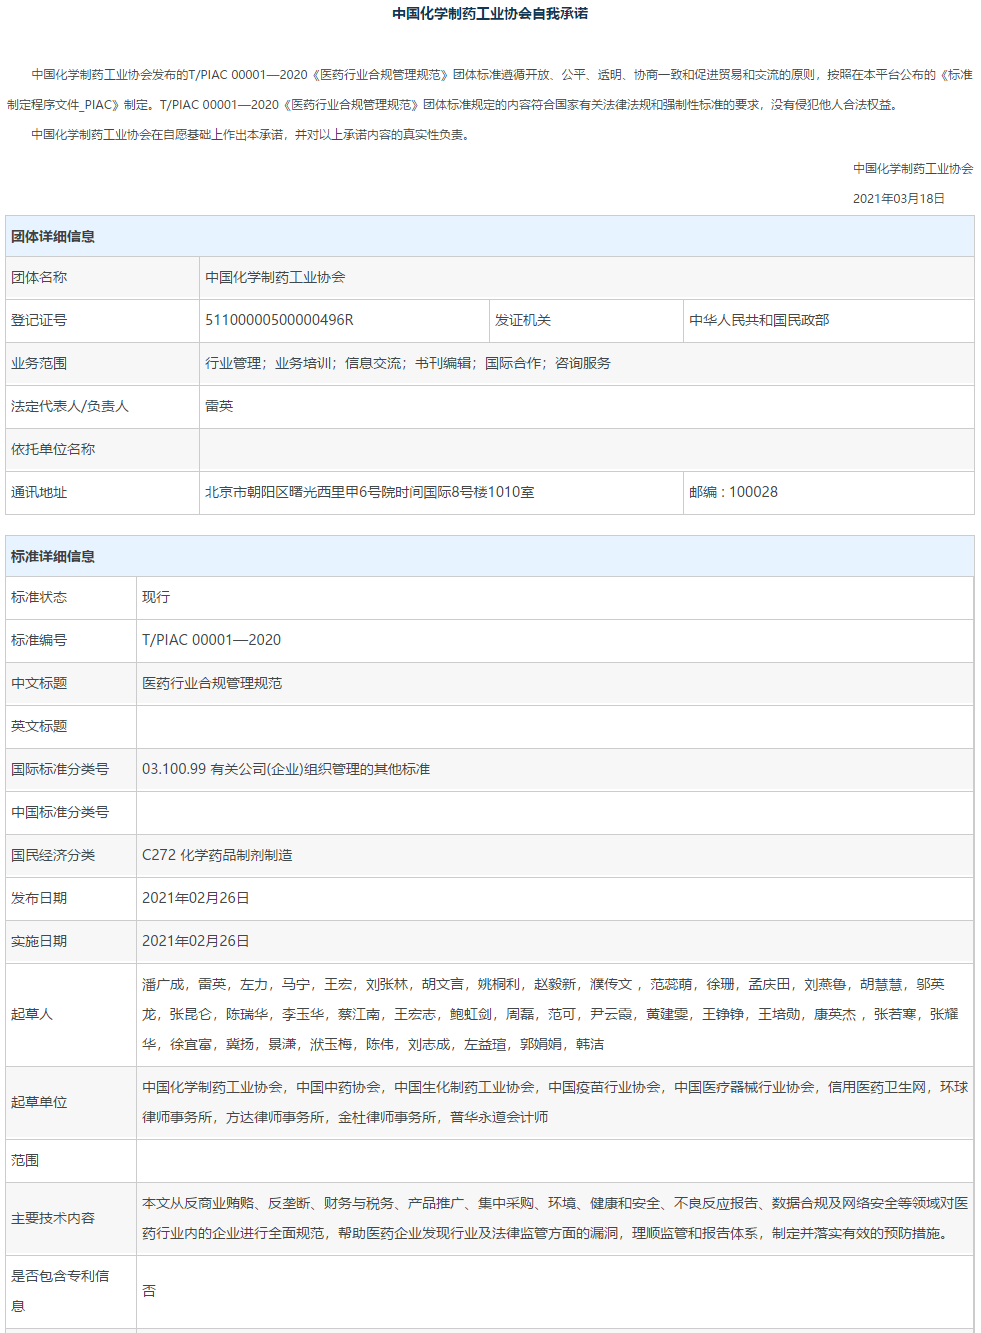Click legal representative name 雷英
This screenshot has height=1333, width=981.
click(219, 406)
